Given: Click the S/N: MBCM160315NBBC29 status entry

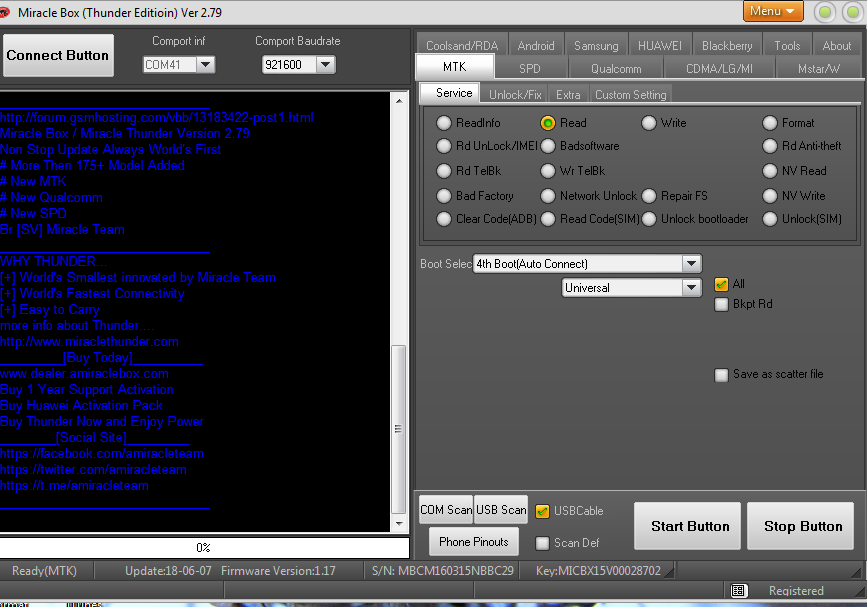Looking at the screenshot, I should (442, 571).
